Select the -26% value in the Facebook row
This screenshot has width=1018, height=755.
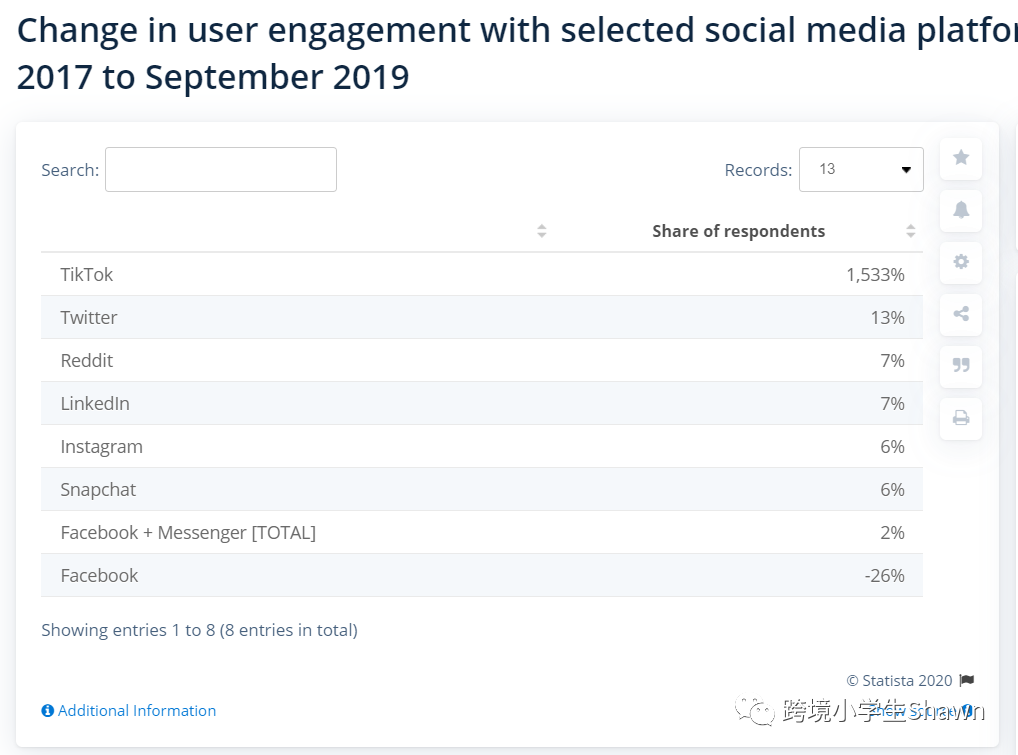click(884, 576)
